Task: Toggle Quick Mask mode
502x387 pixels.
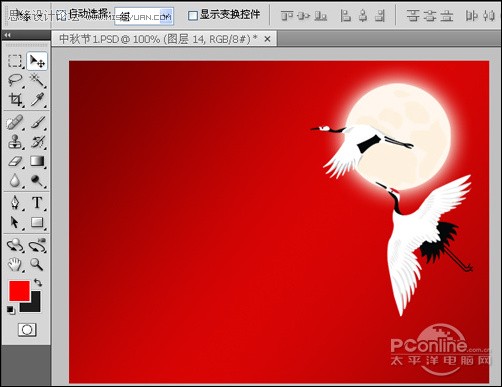Action: pos(27,330)
